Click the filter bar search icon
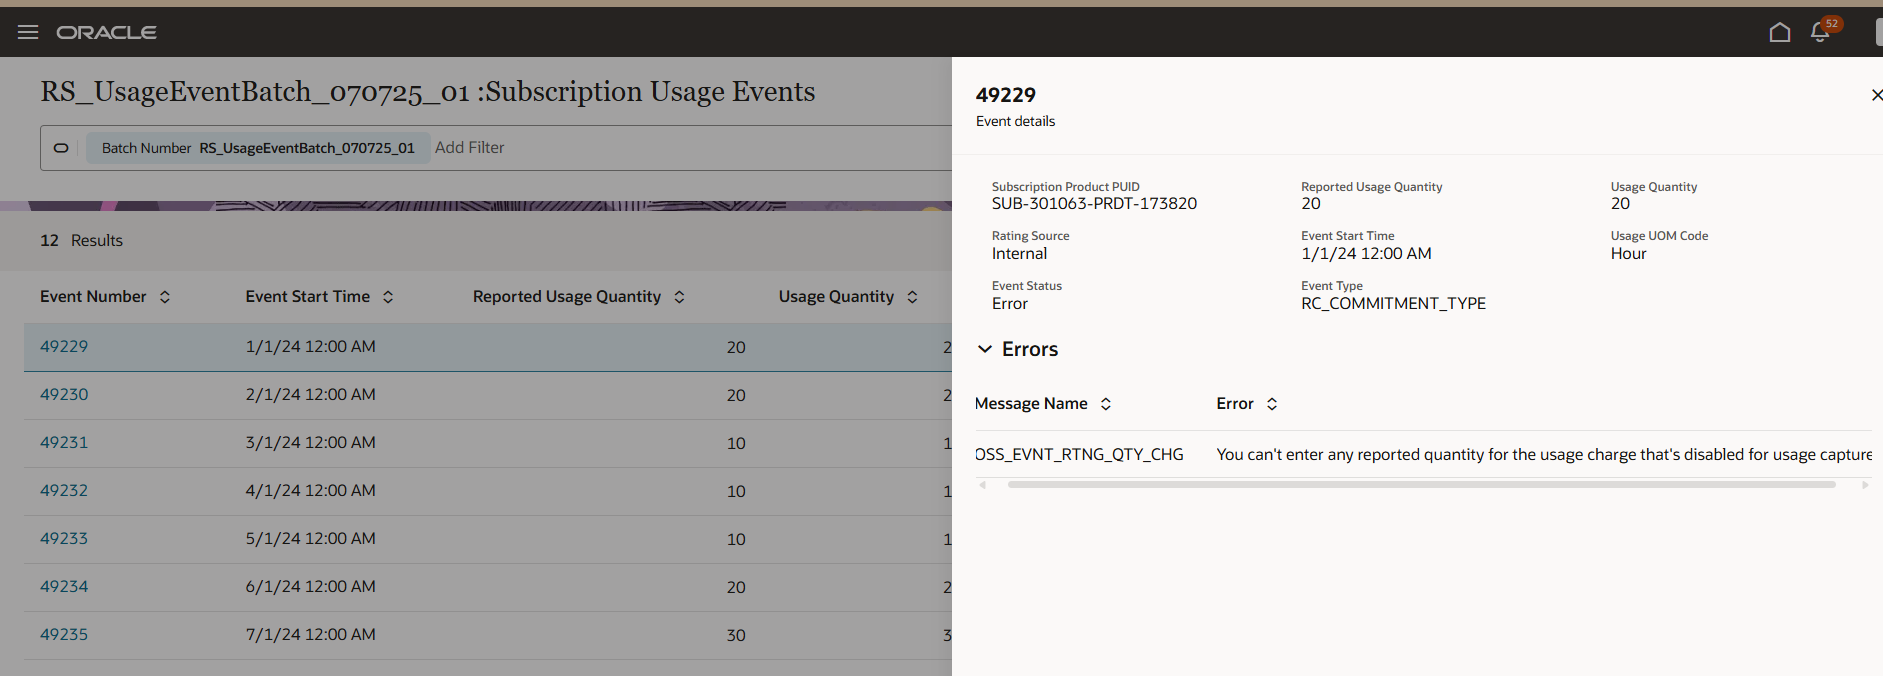This screenshot has height=676, width=1883. tap(61, 148)
